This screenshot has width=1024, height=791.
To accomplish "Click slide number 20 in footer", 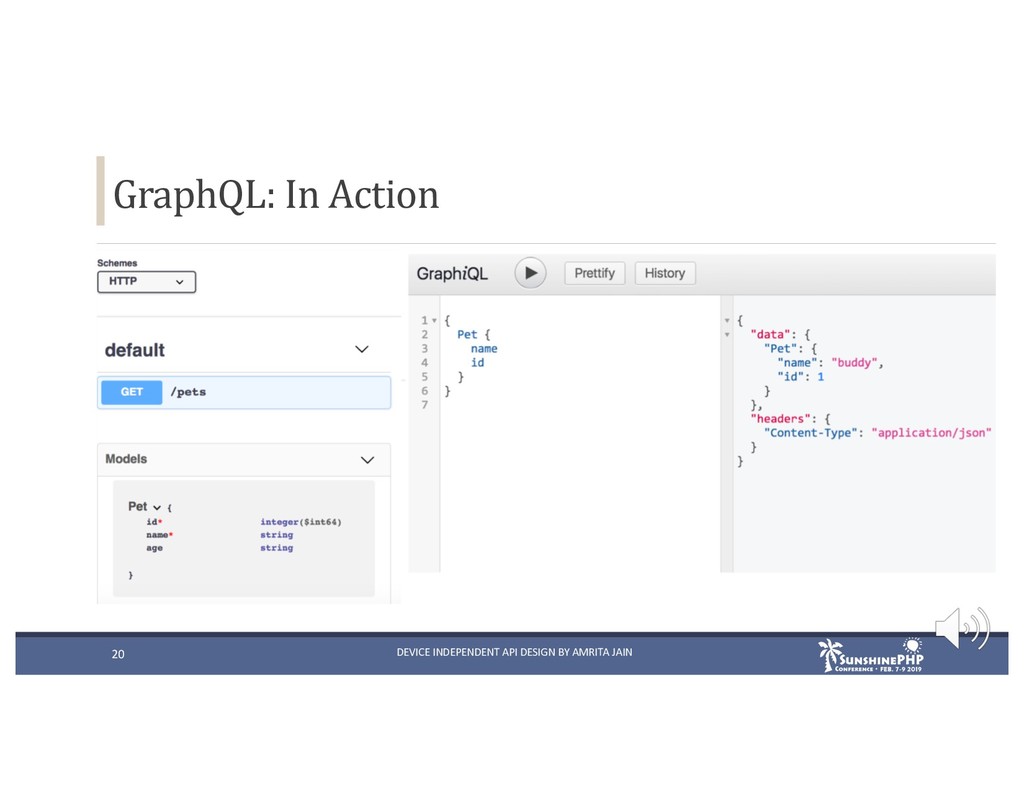I will click(x=118, y=654).
